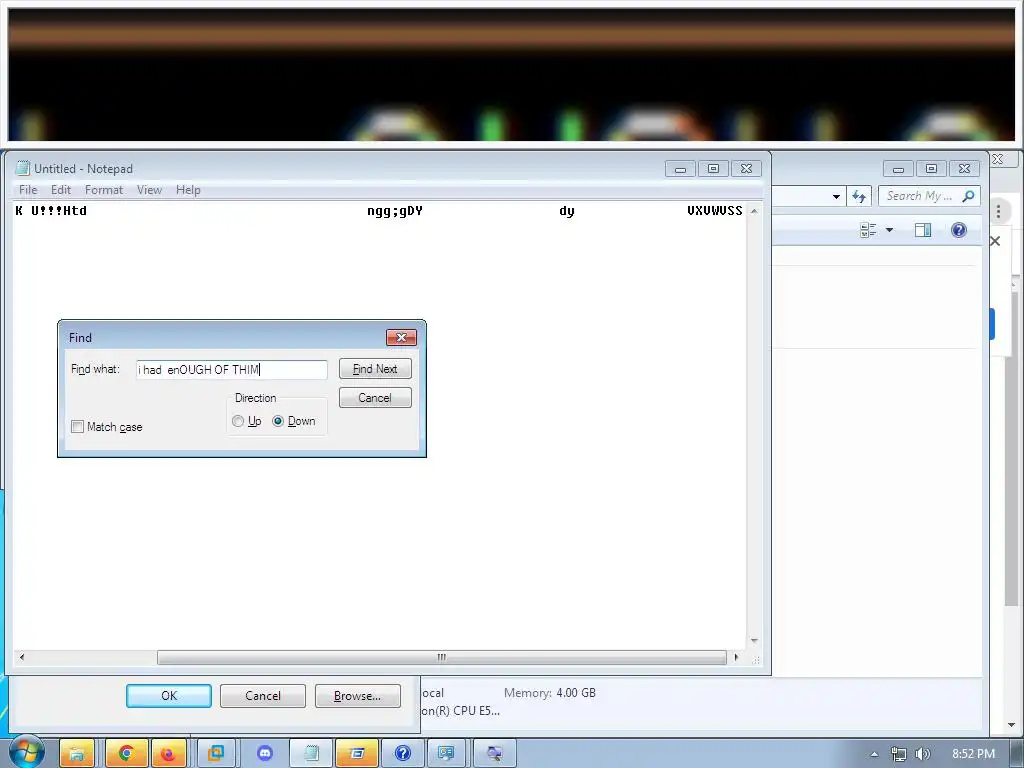This screenshot has height=768, width=1024.
Task: Click the Notepad document icon in title bar
Action: pos(23,168)
